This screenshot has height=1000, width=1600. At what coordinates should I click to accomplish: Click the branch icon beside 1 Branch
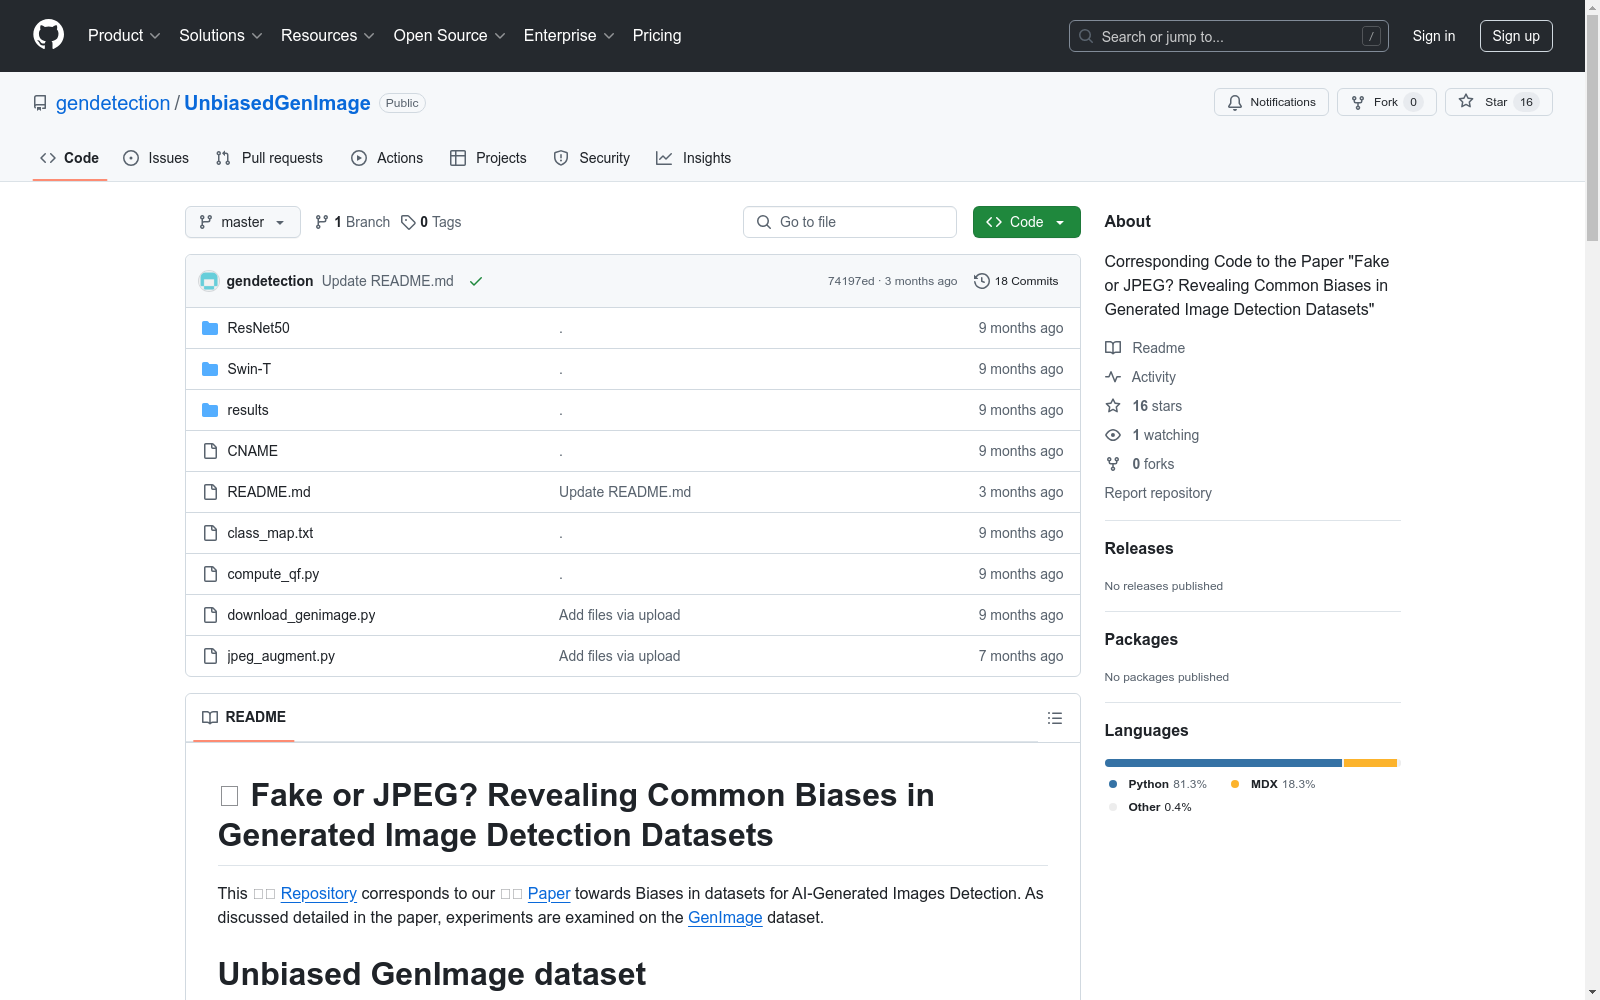click(x=322, y=222)
